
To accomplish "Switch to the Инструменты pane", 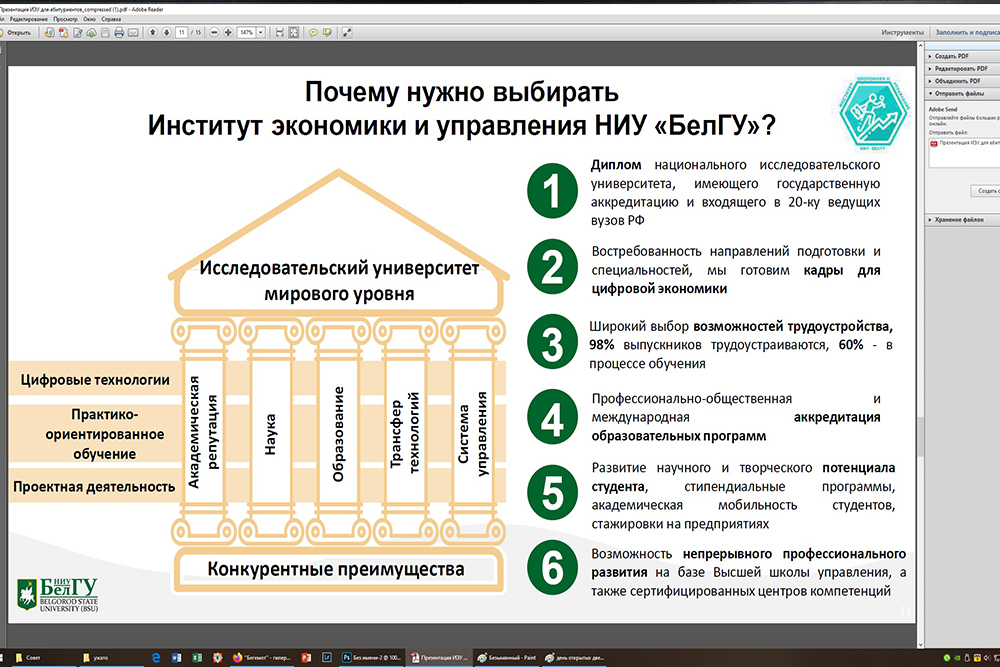I will 902,32.
